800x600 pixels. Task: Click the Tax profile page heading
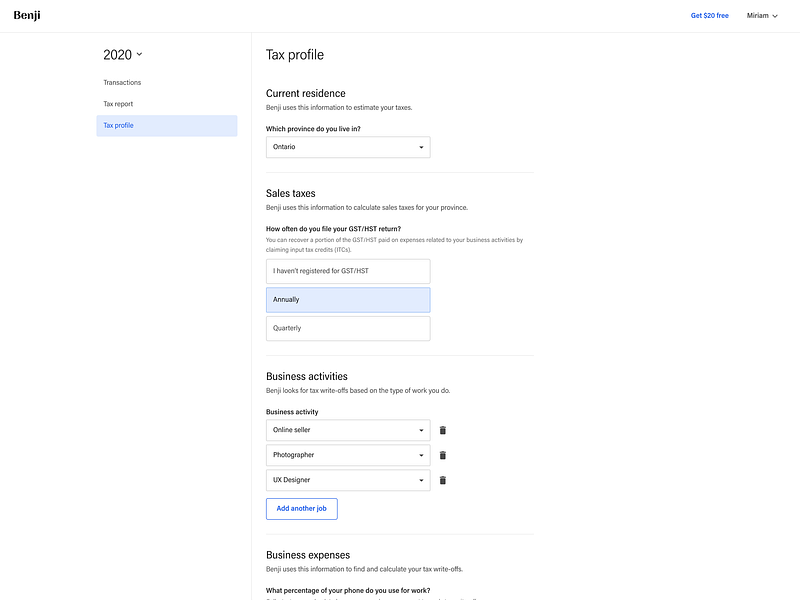pyautogui.click(x=295, y=55)
